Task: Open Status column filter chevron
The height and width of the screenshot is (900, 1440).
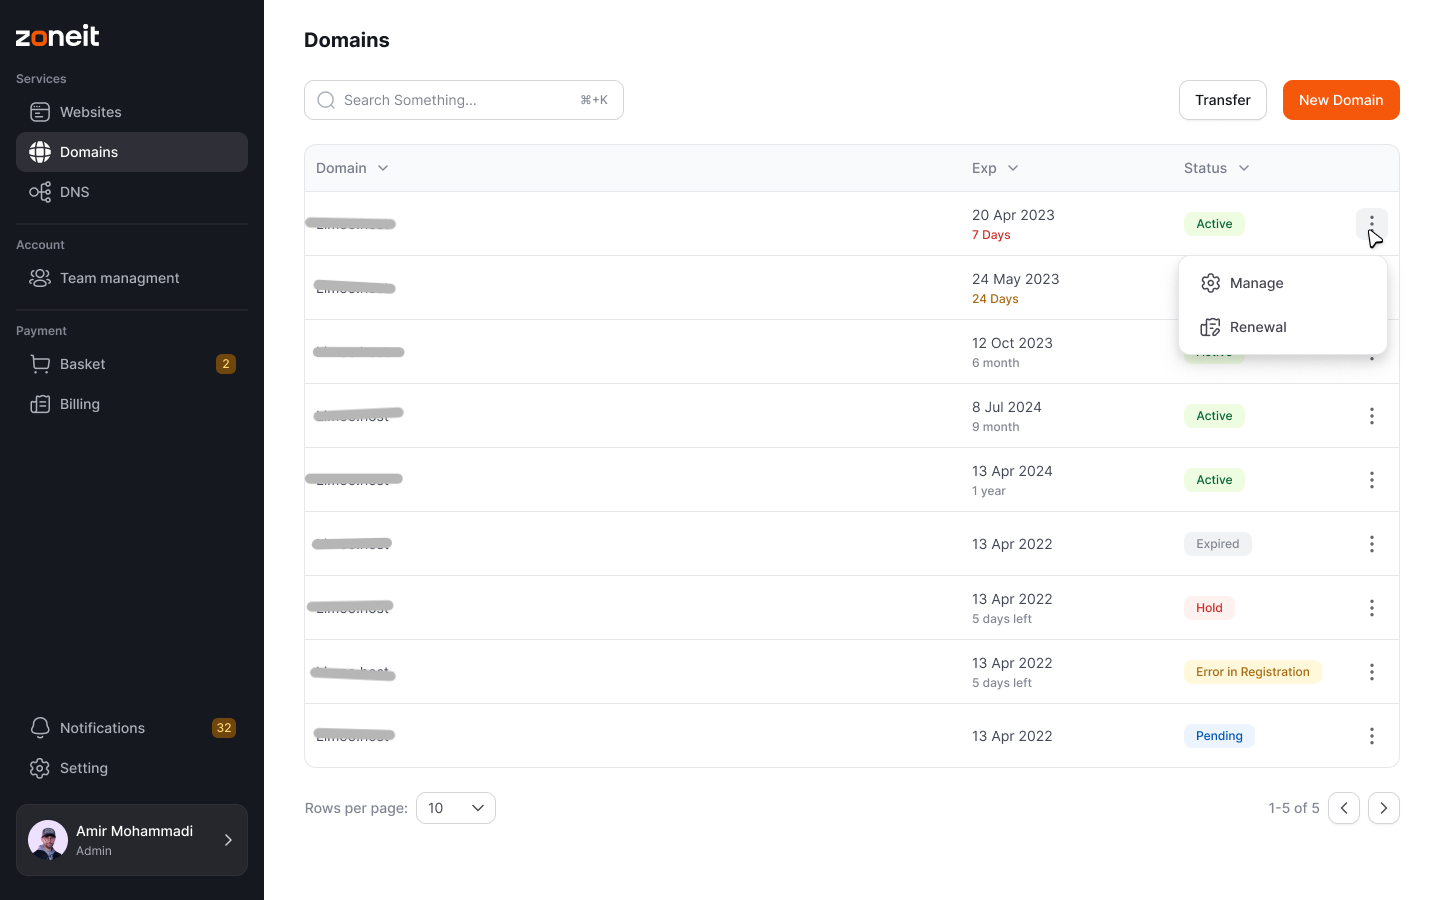Action: 1244,168
